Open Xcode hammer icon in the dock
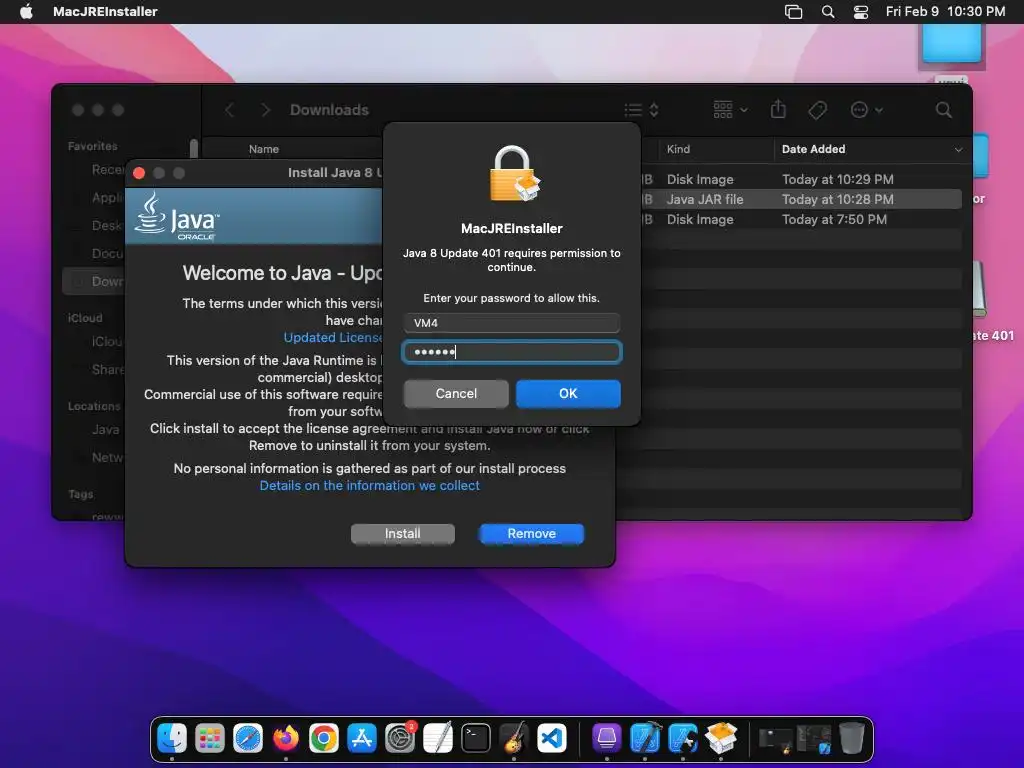This screenshot has width=1024, height=768. [x=645, y=739]
